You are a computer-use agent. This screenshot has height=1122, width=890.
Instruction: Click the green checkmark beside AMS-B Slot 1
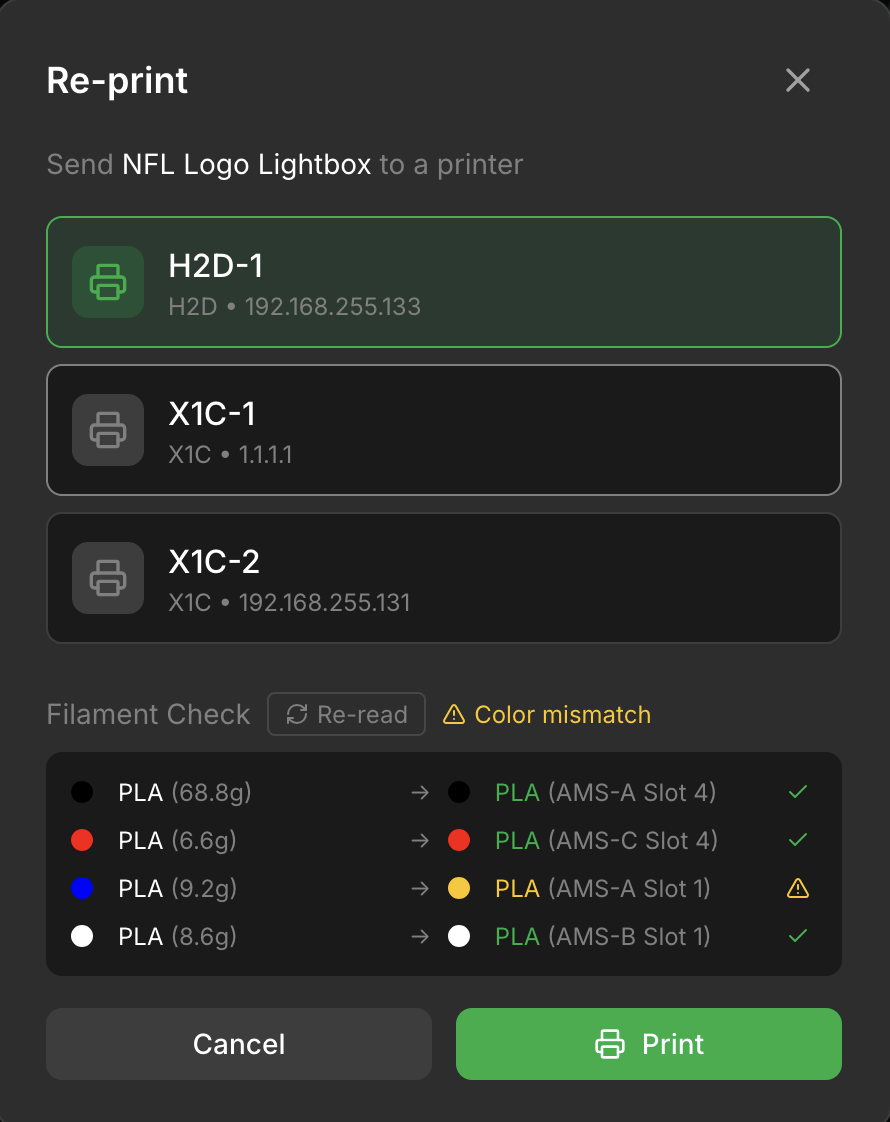coord(797,936)
